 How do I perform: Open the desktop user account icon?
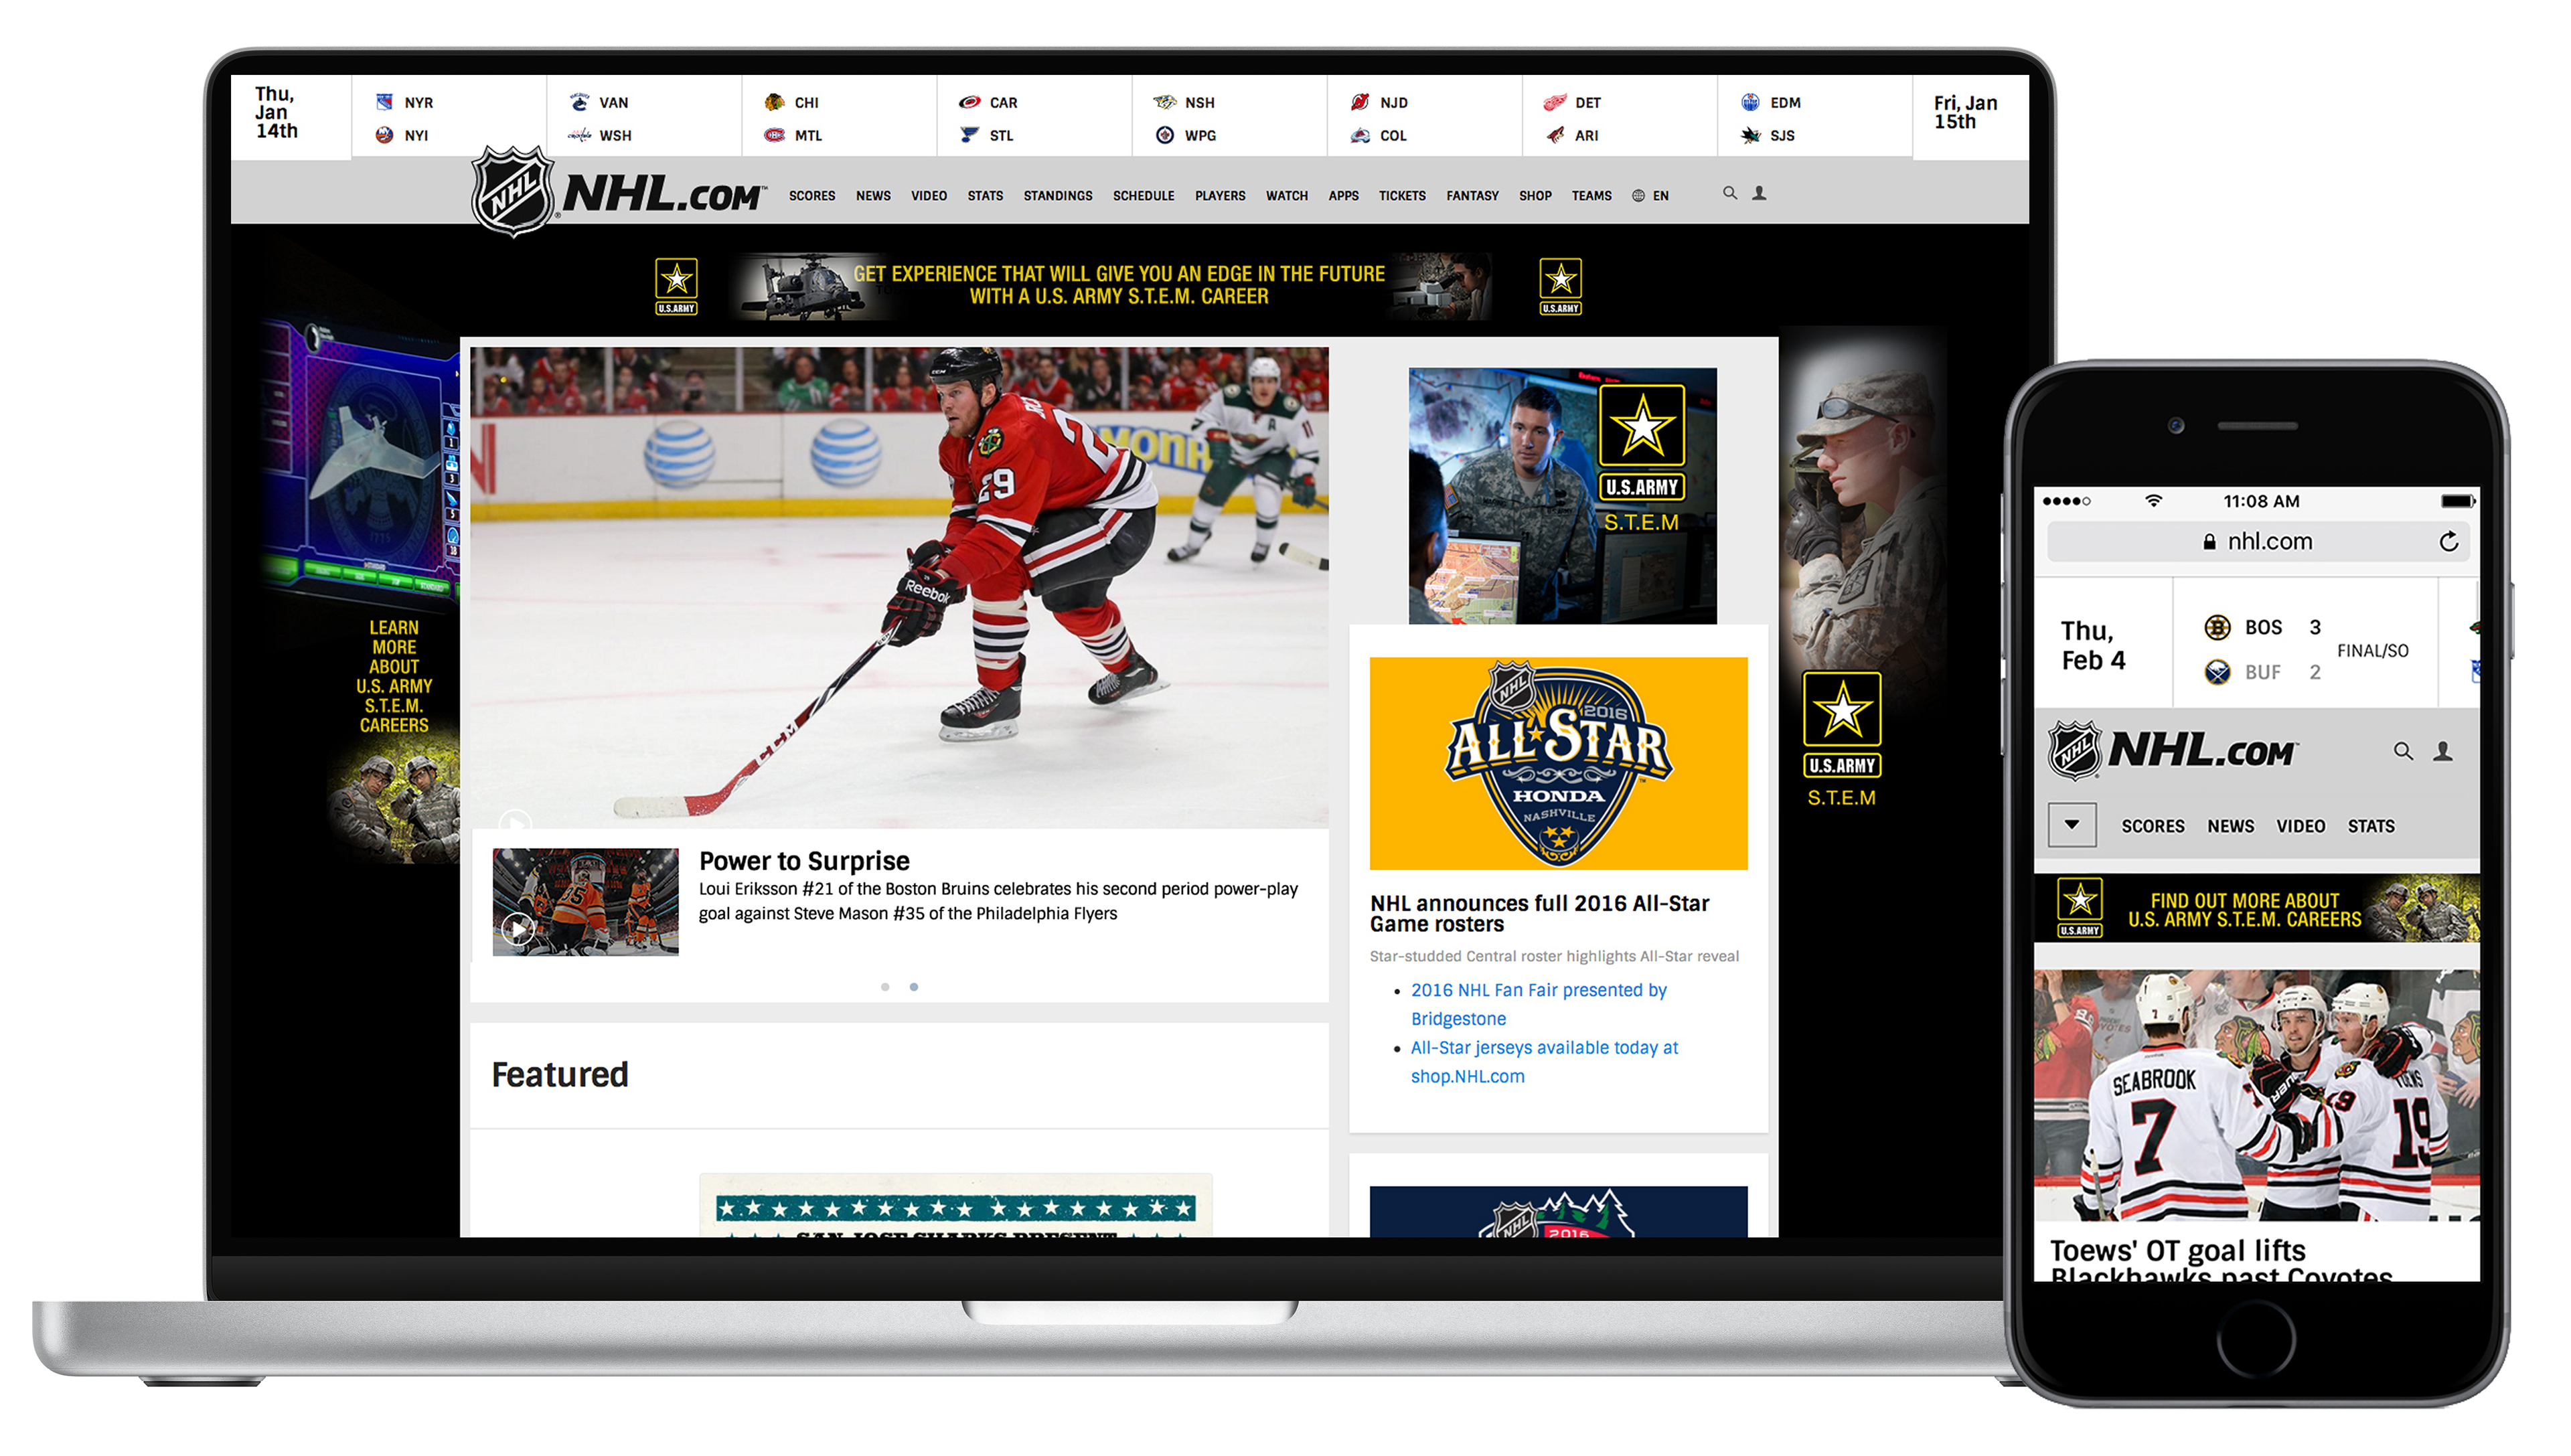pos(1759,193)
